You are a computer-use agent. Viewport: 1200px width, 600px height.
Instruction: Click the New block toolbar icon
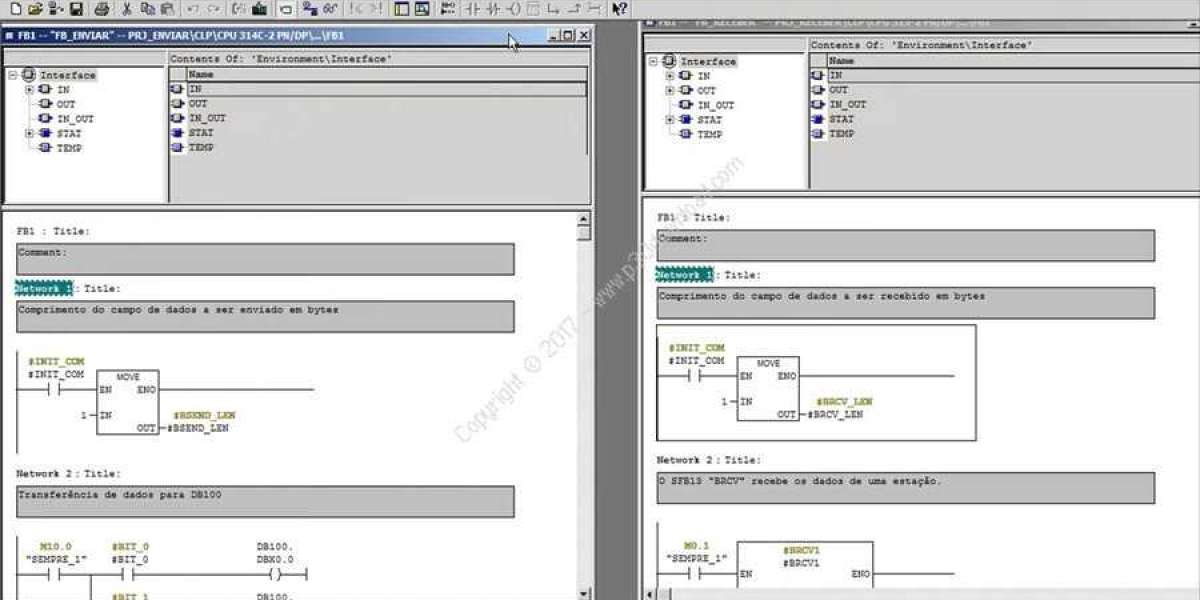click(x=15, y=9)
